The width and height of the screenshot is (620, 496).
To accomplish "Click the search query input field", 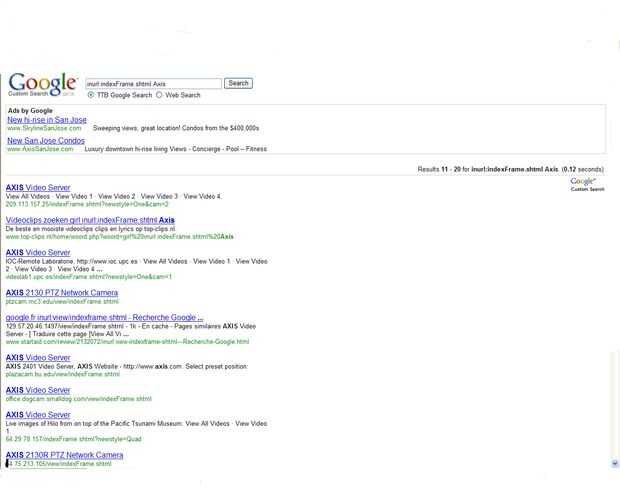I will [153, 84].
